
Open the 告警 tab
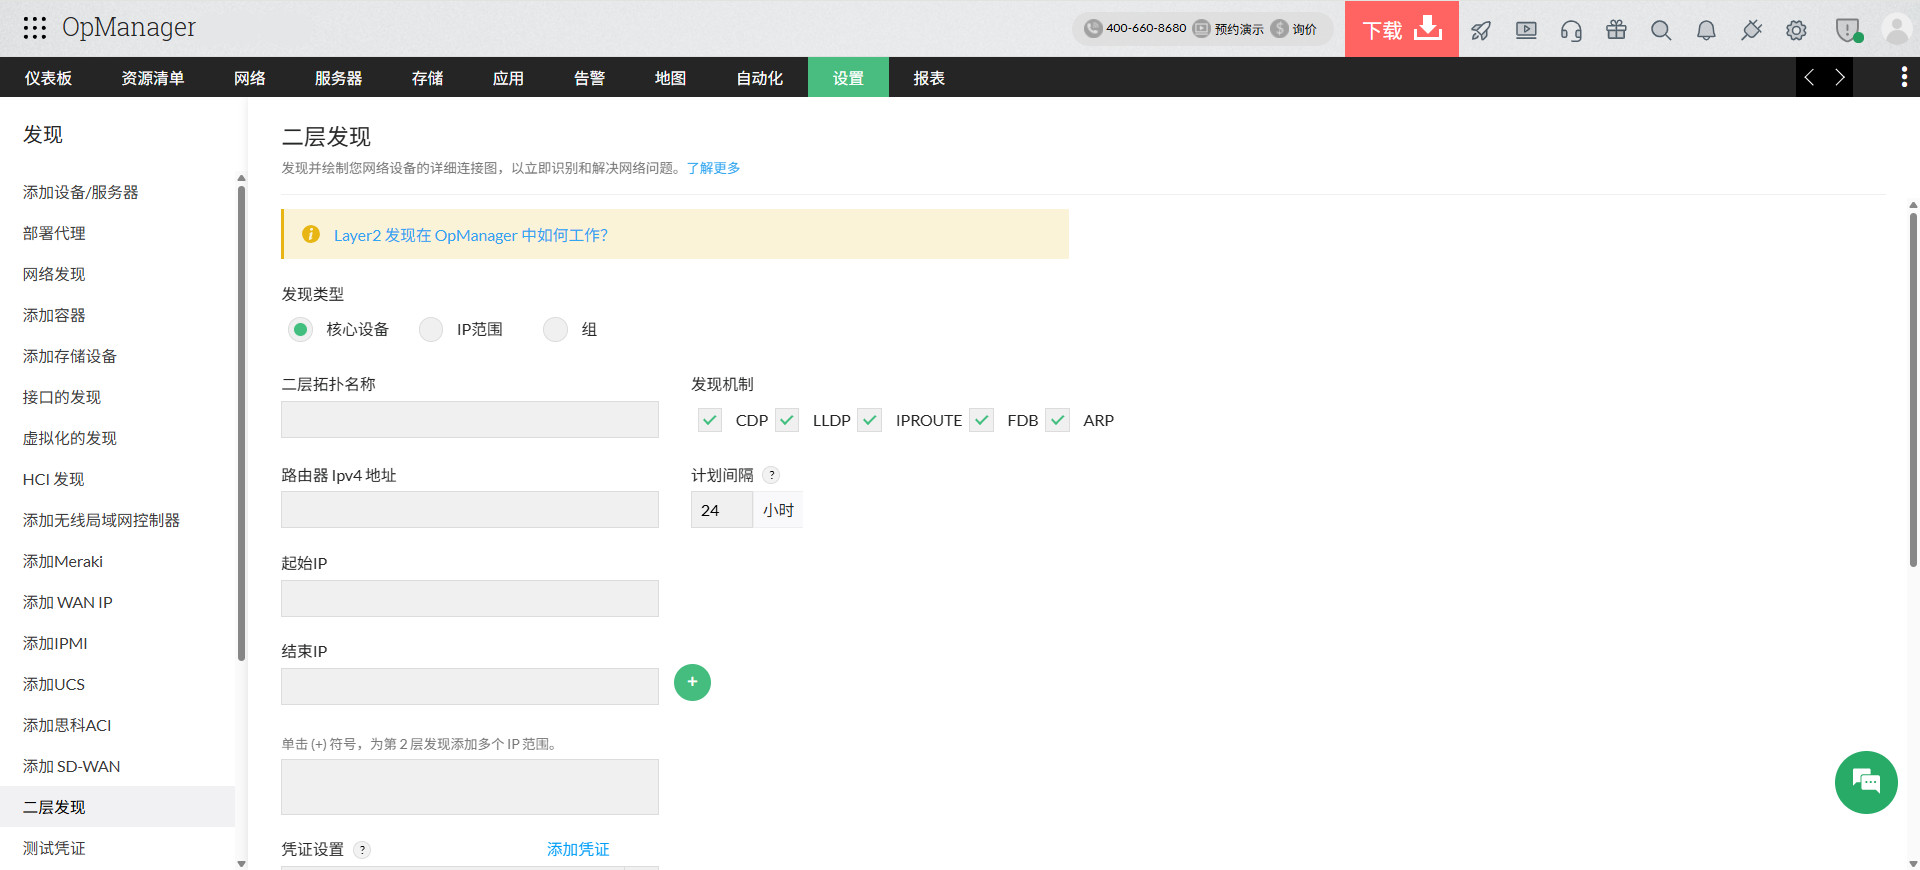pyautogui.click(x=590, y=78)
